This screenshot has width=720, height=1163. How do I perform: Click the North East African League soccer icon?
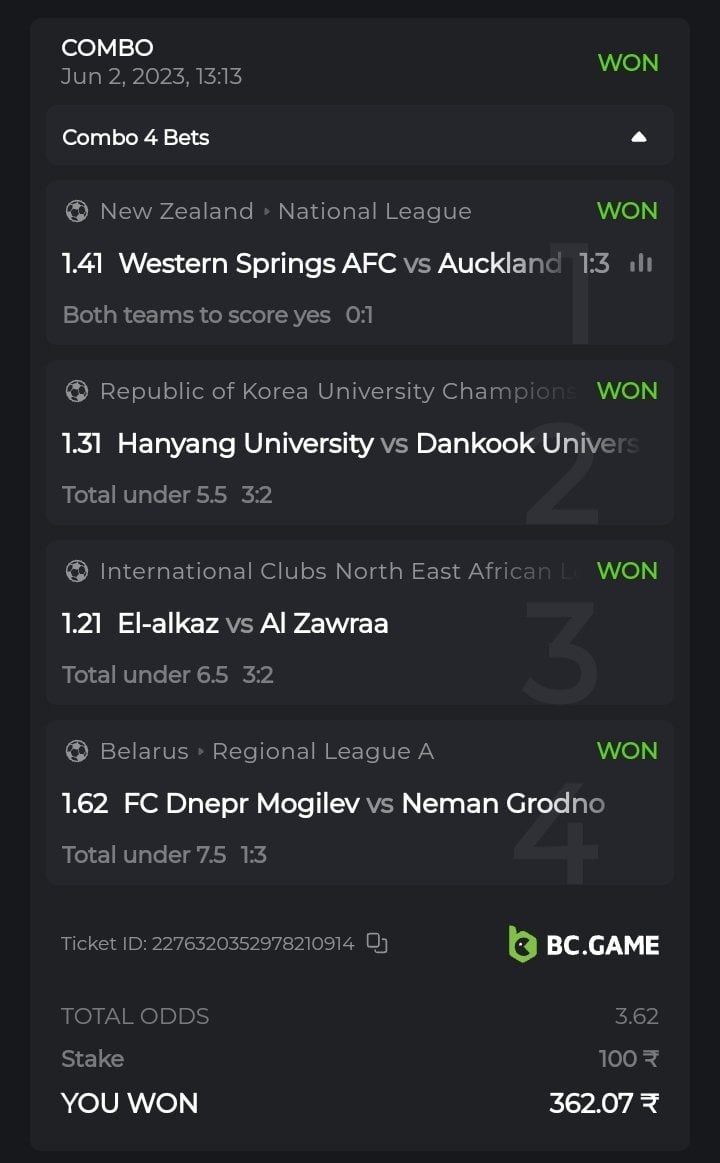click(76, 571)
